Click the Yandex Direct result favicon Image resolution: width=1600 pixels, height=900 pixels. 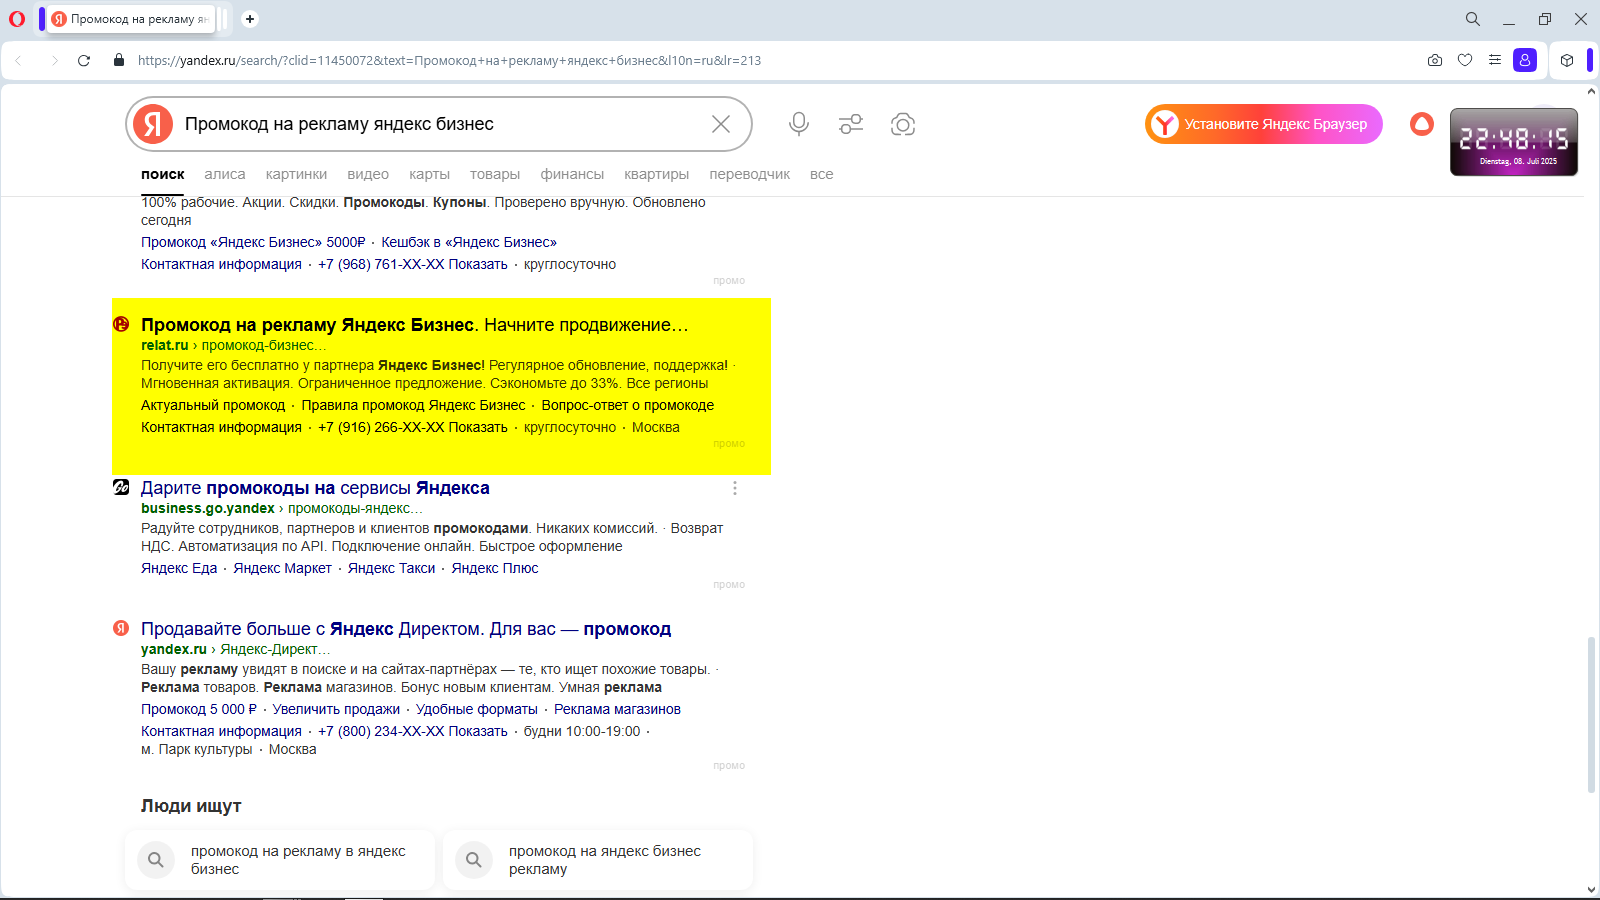(121, 628)
